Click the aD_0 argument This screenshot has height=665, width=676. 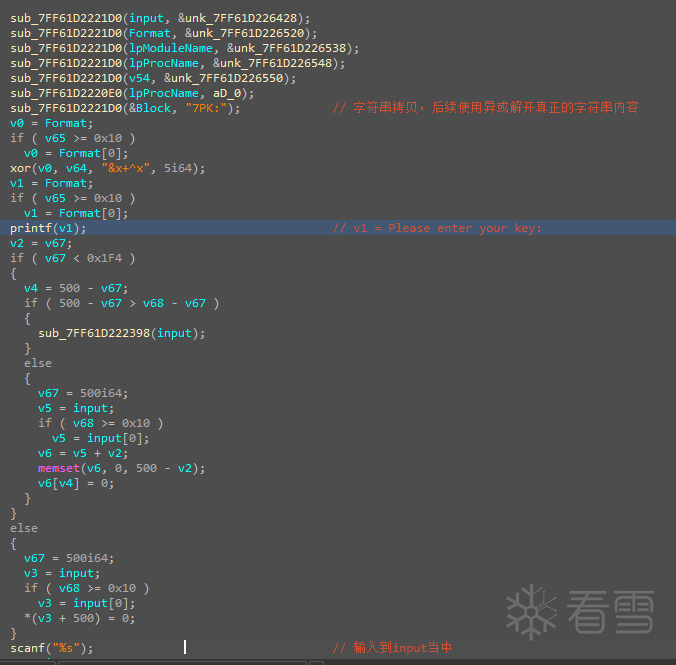pyautogui.click(x=227, y=93)
